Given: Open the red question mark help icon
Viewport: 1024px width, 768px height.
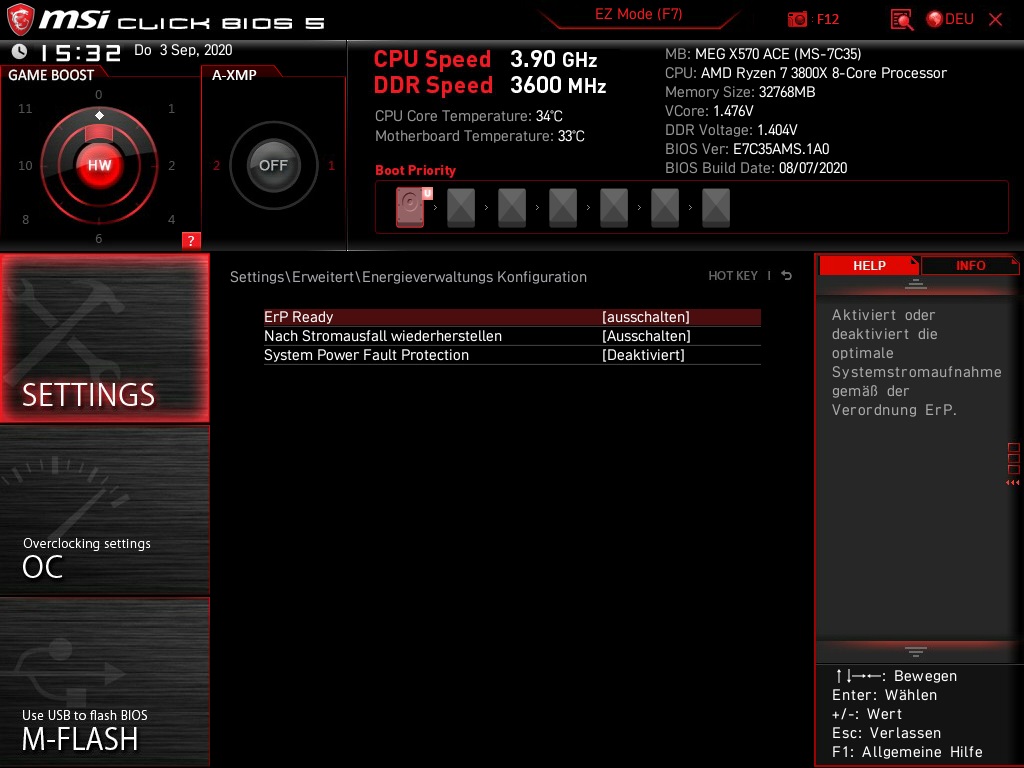Looking at the screenshot, I should coord(191,240).
